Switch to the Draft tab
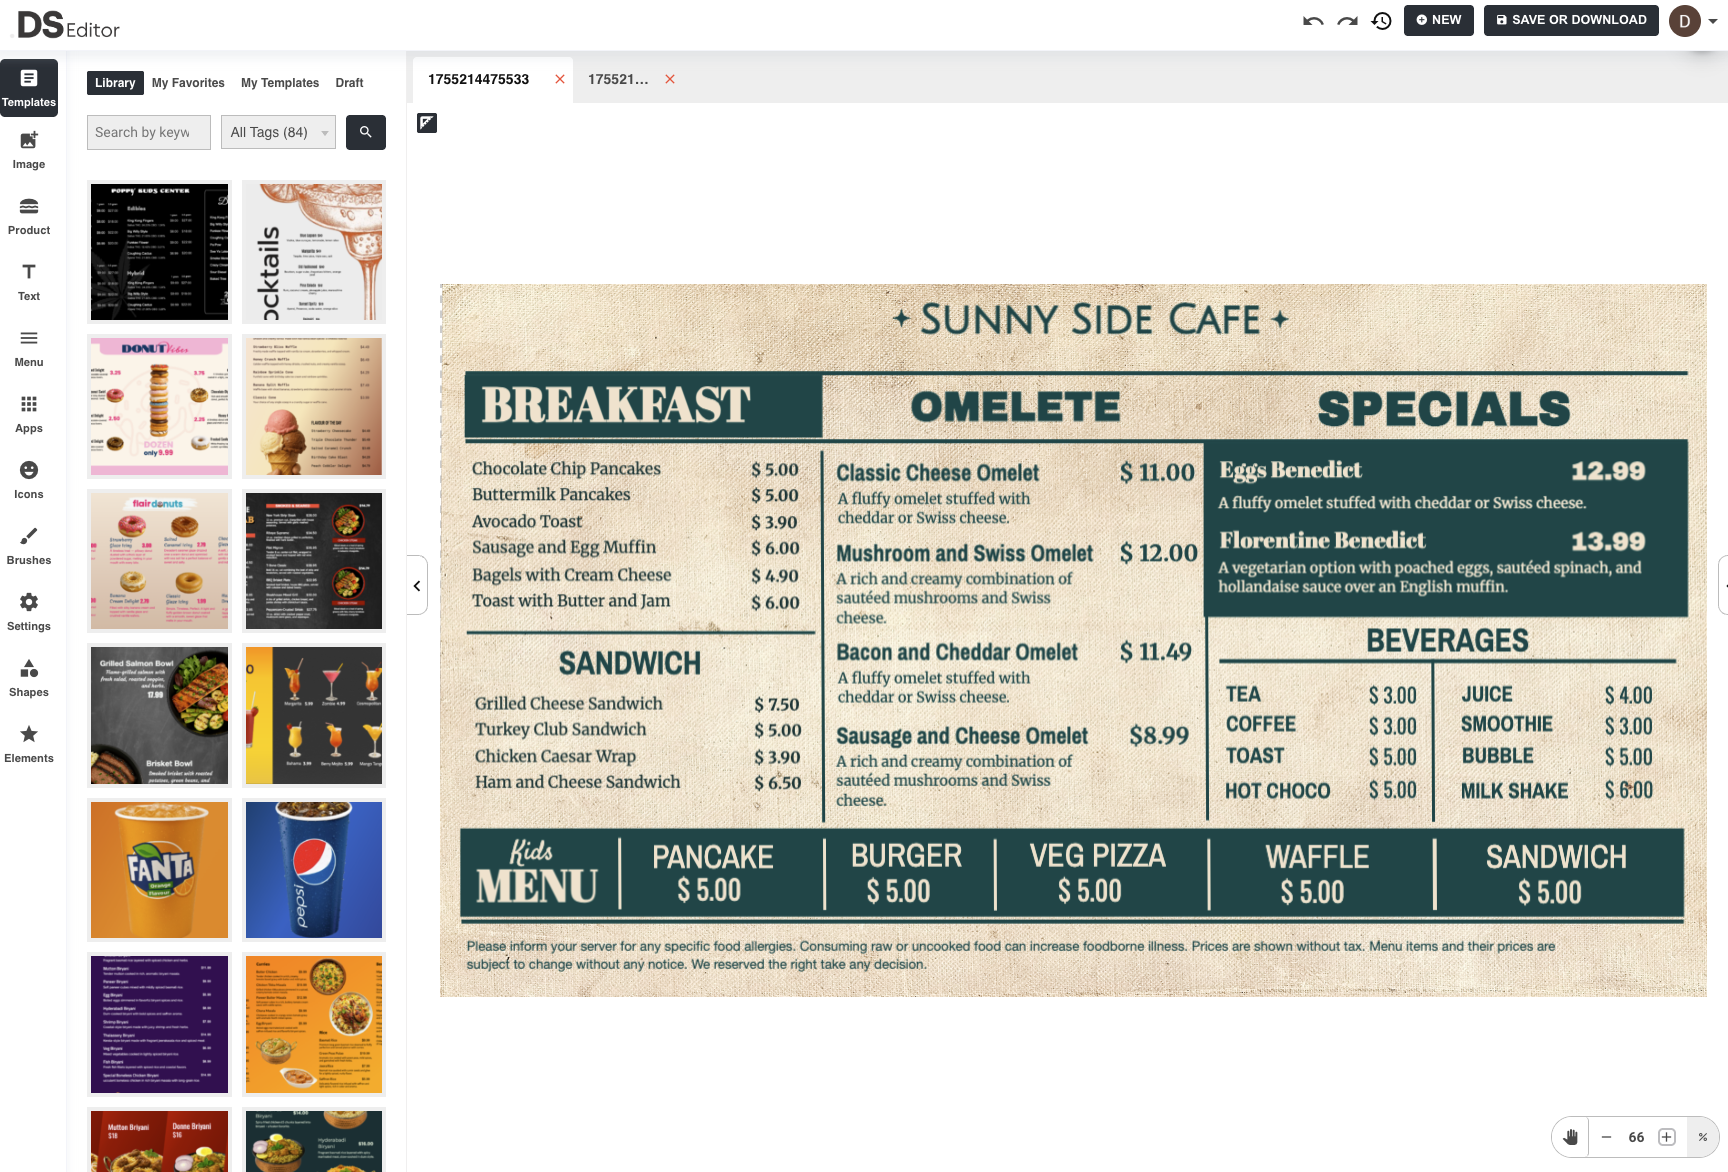Screen dimensions: 1728x1172 pos(349,83)
